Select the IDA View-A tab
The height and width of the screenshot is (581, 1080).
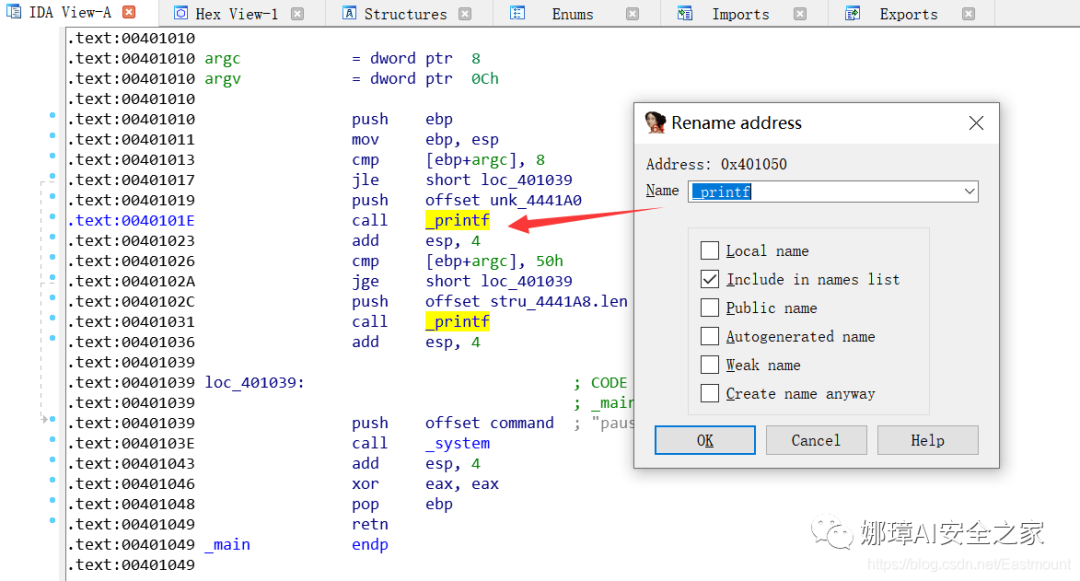tap(70, 12)
